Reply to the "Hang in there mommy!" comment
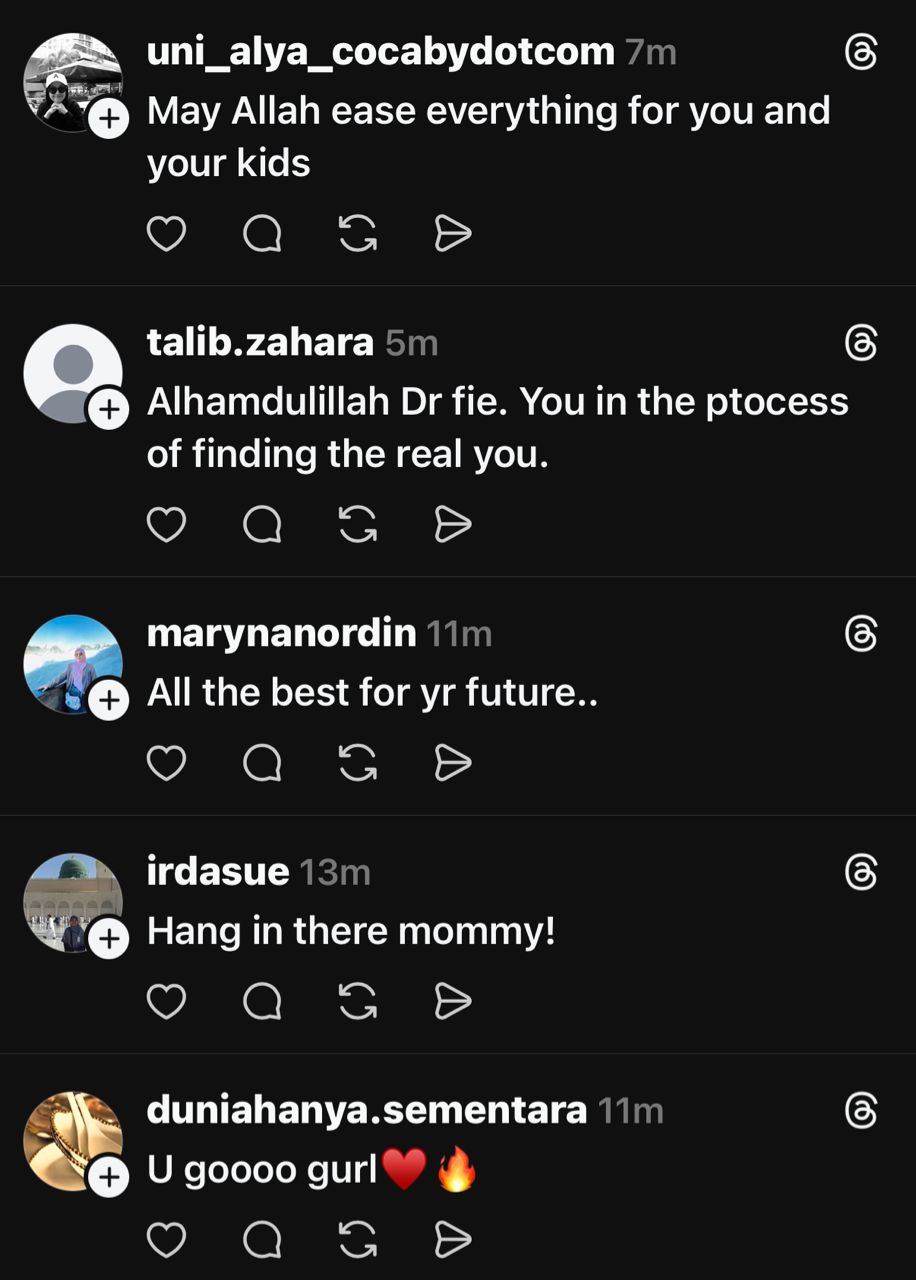Image resolution: width=916 pixels, height=1280 pixels. click(x=262, y=1001)
